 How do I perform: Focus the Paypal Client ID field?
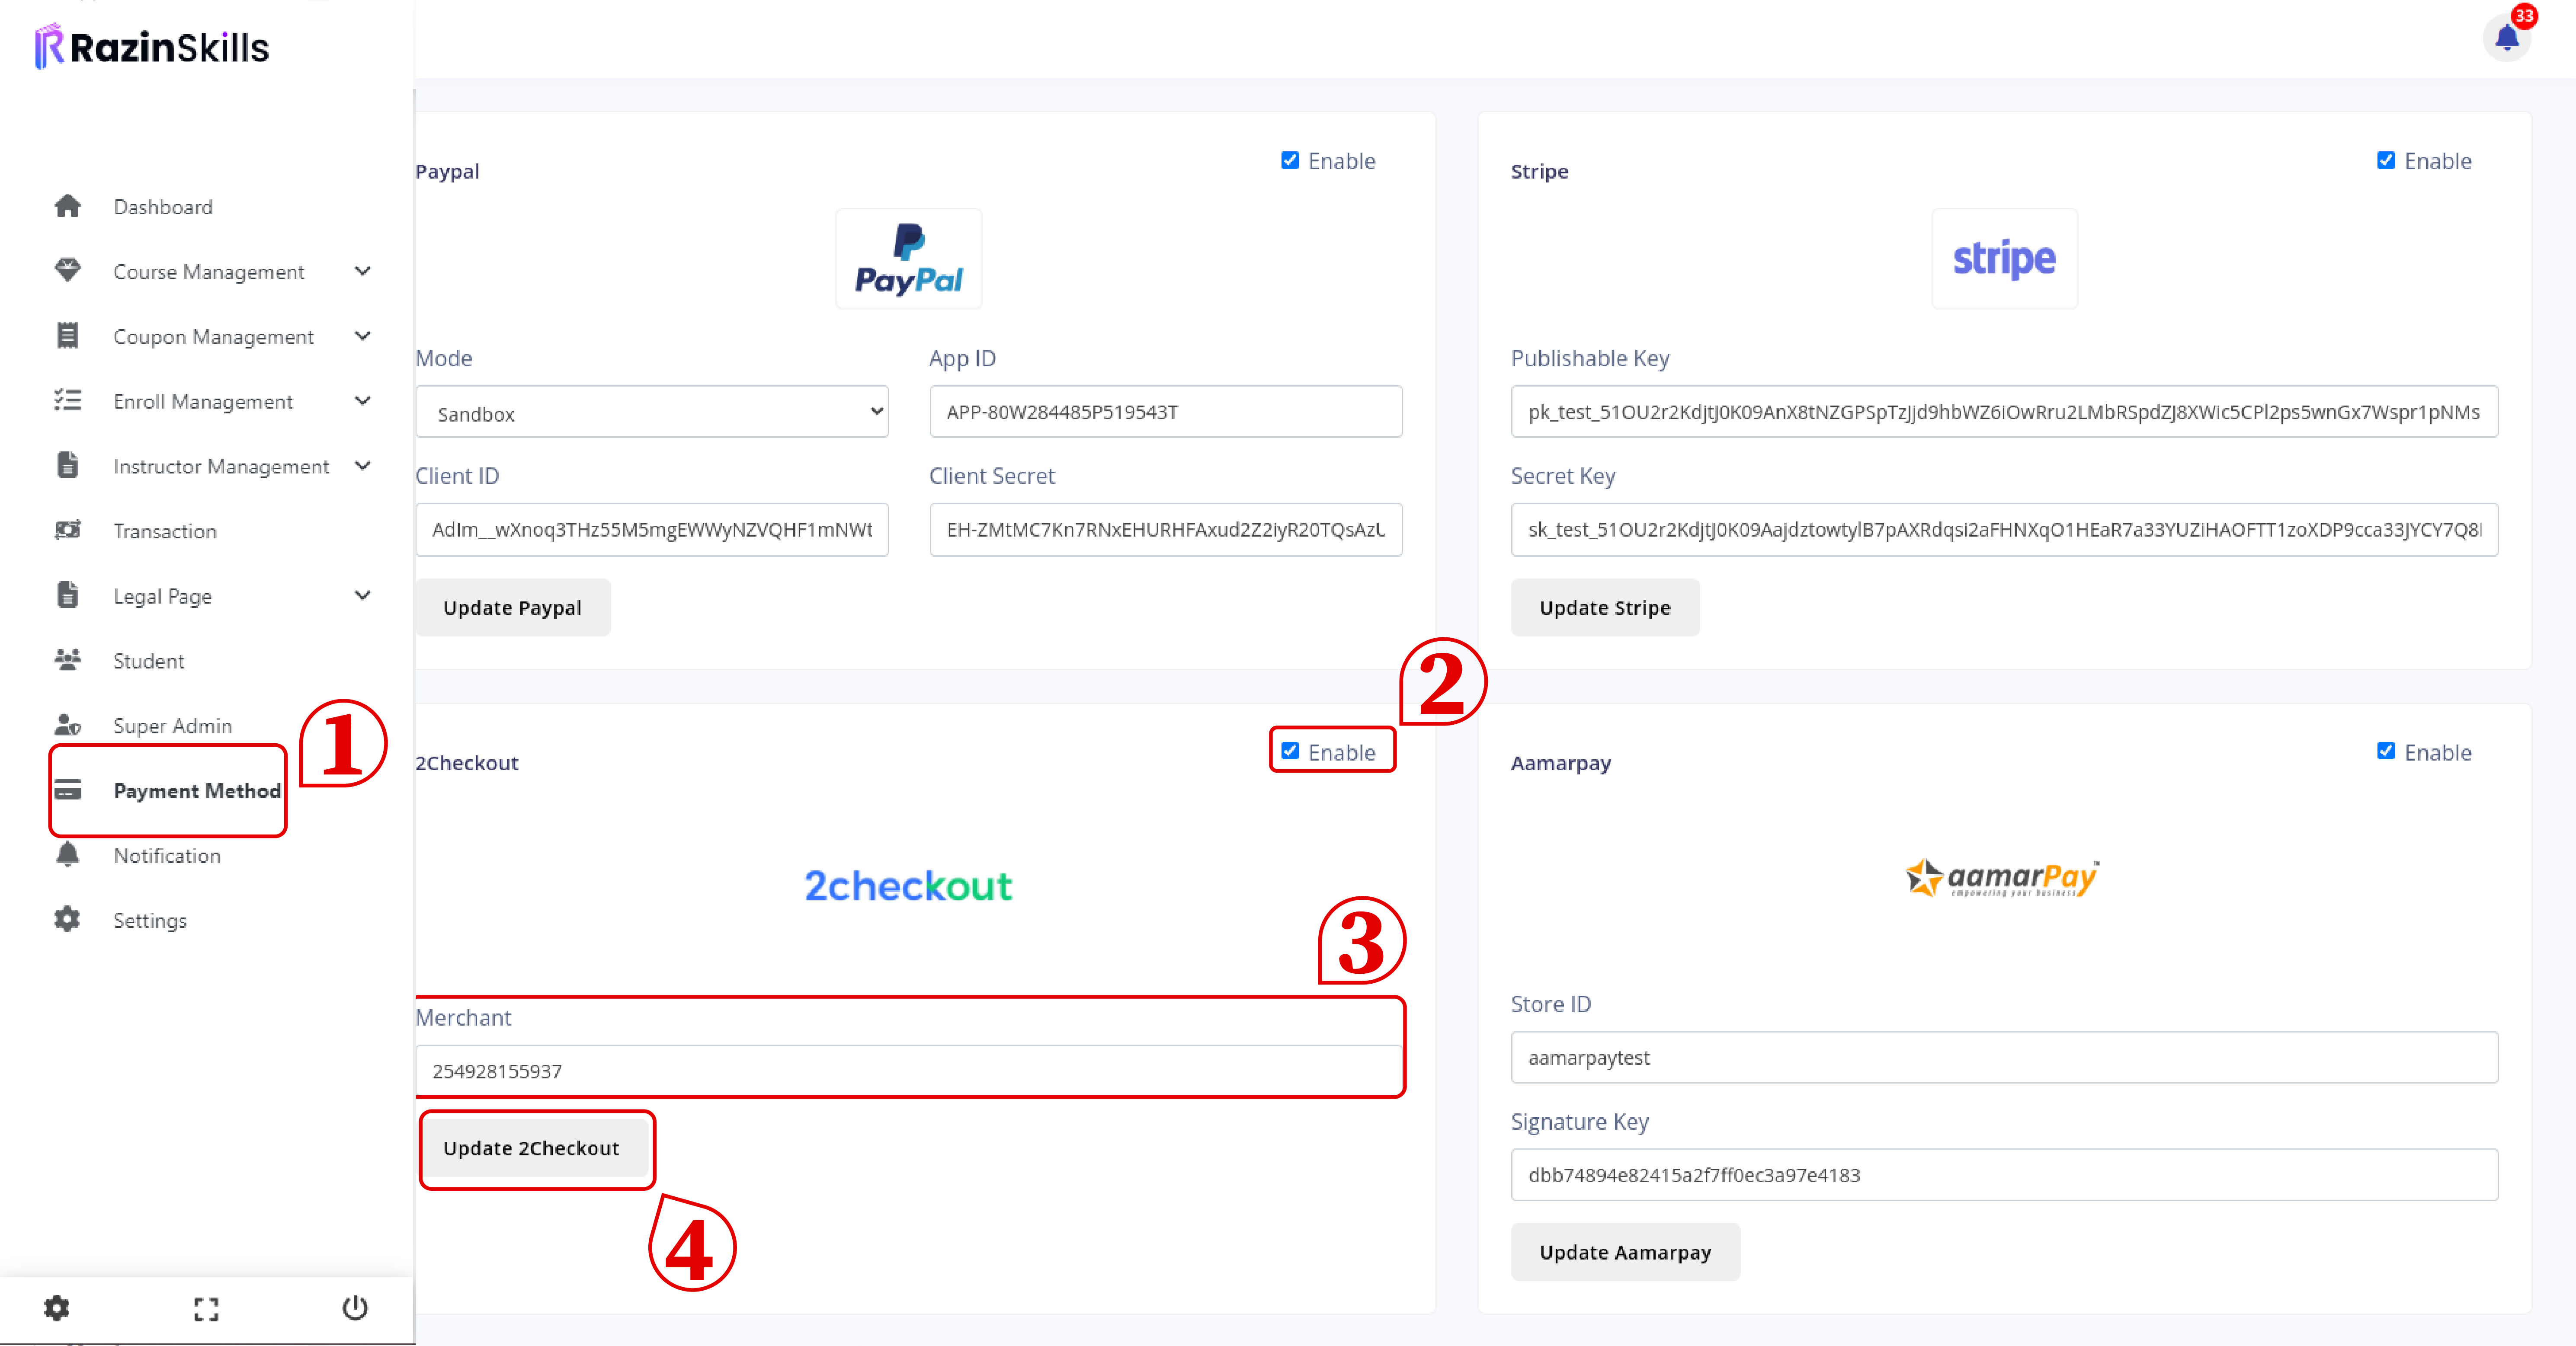coord(652,530)
